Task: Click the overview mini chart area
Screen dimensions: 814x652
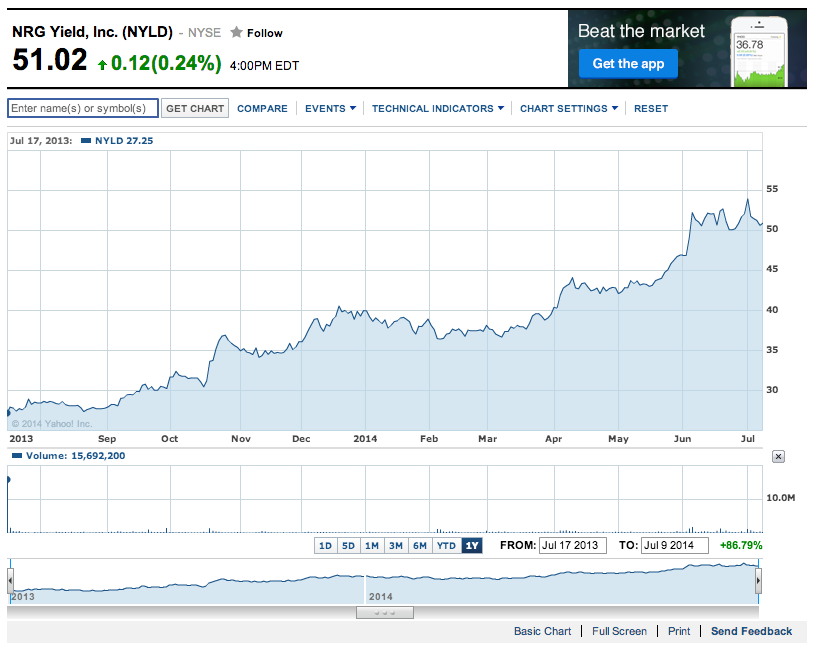Action: (x=384, y=581)
